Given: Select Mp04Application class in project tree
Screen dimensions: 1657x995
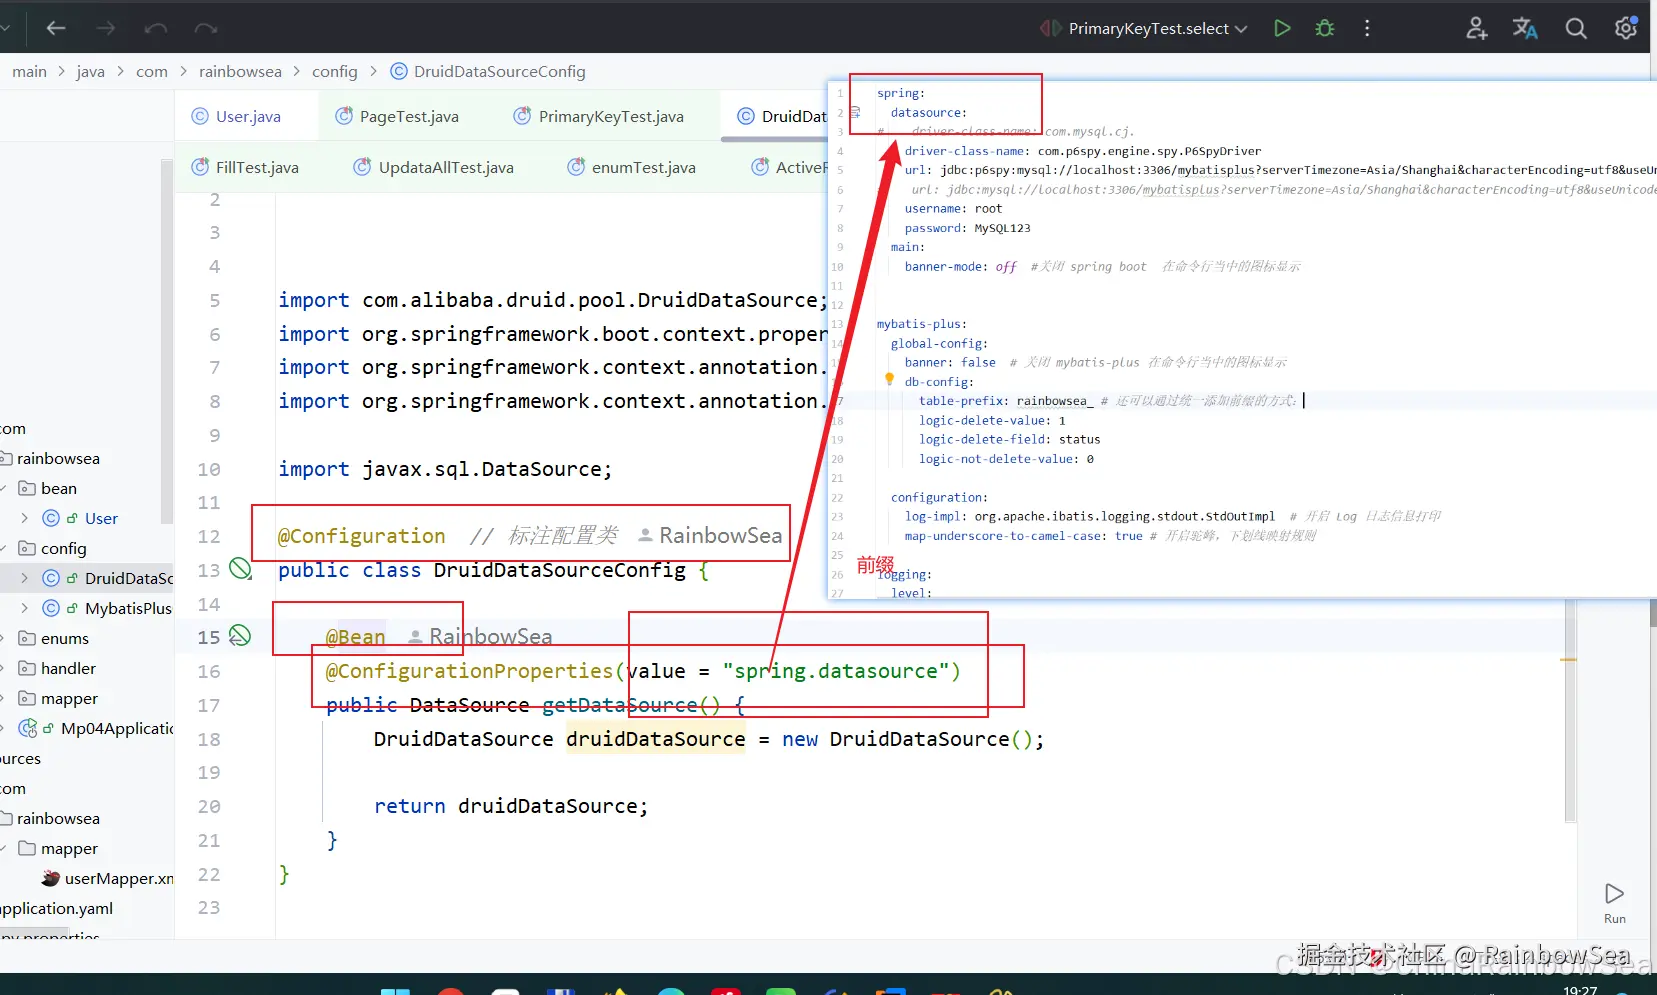Looking at the screenshot, I should coord(117,728).
